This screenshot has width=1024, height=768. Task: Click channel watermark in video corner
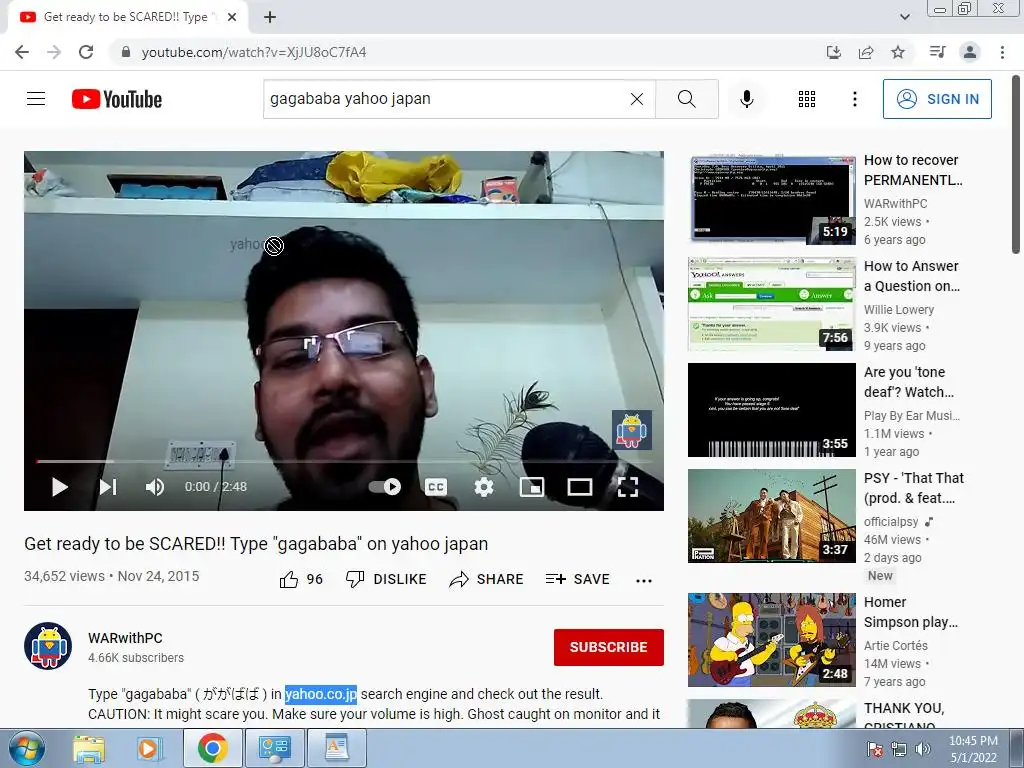pos(632,430)
